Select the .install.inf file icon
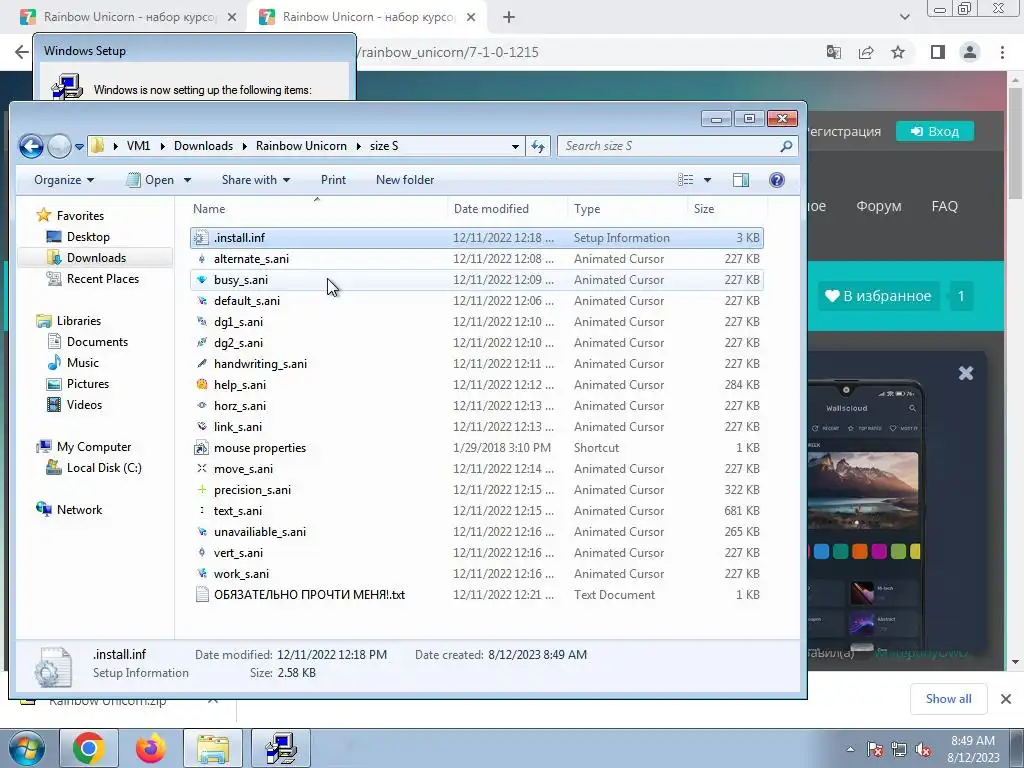Viewport: 1024px width, 768px height. [202, 238]
